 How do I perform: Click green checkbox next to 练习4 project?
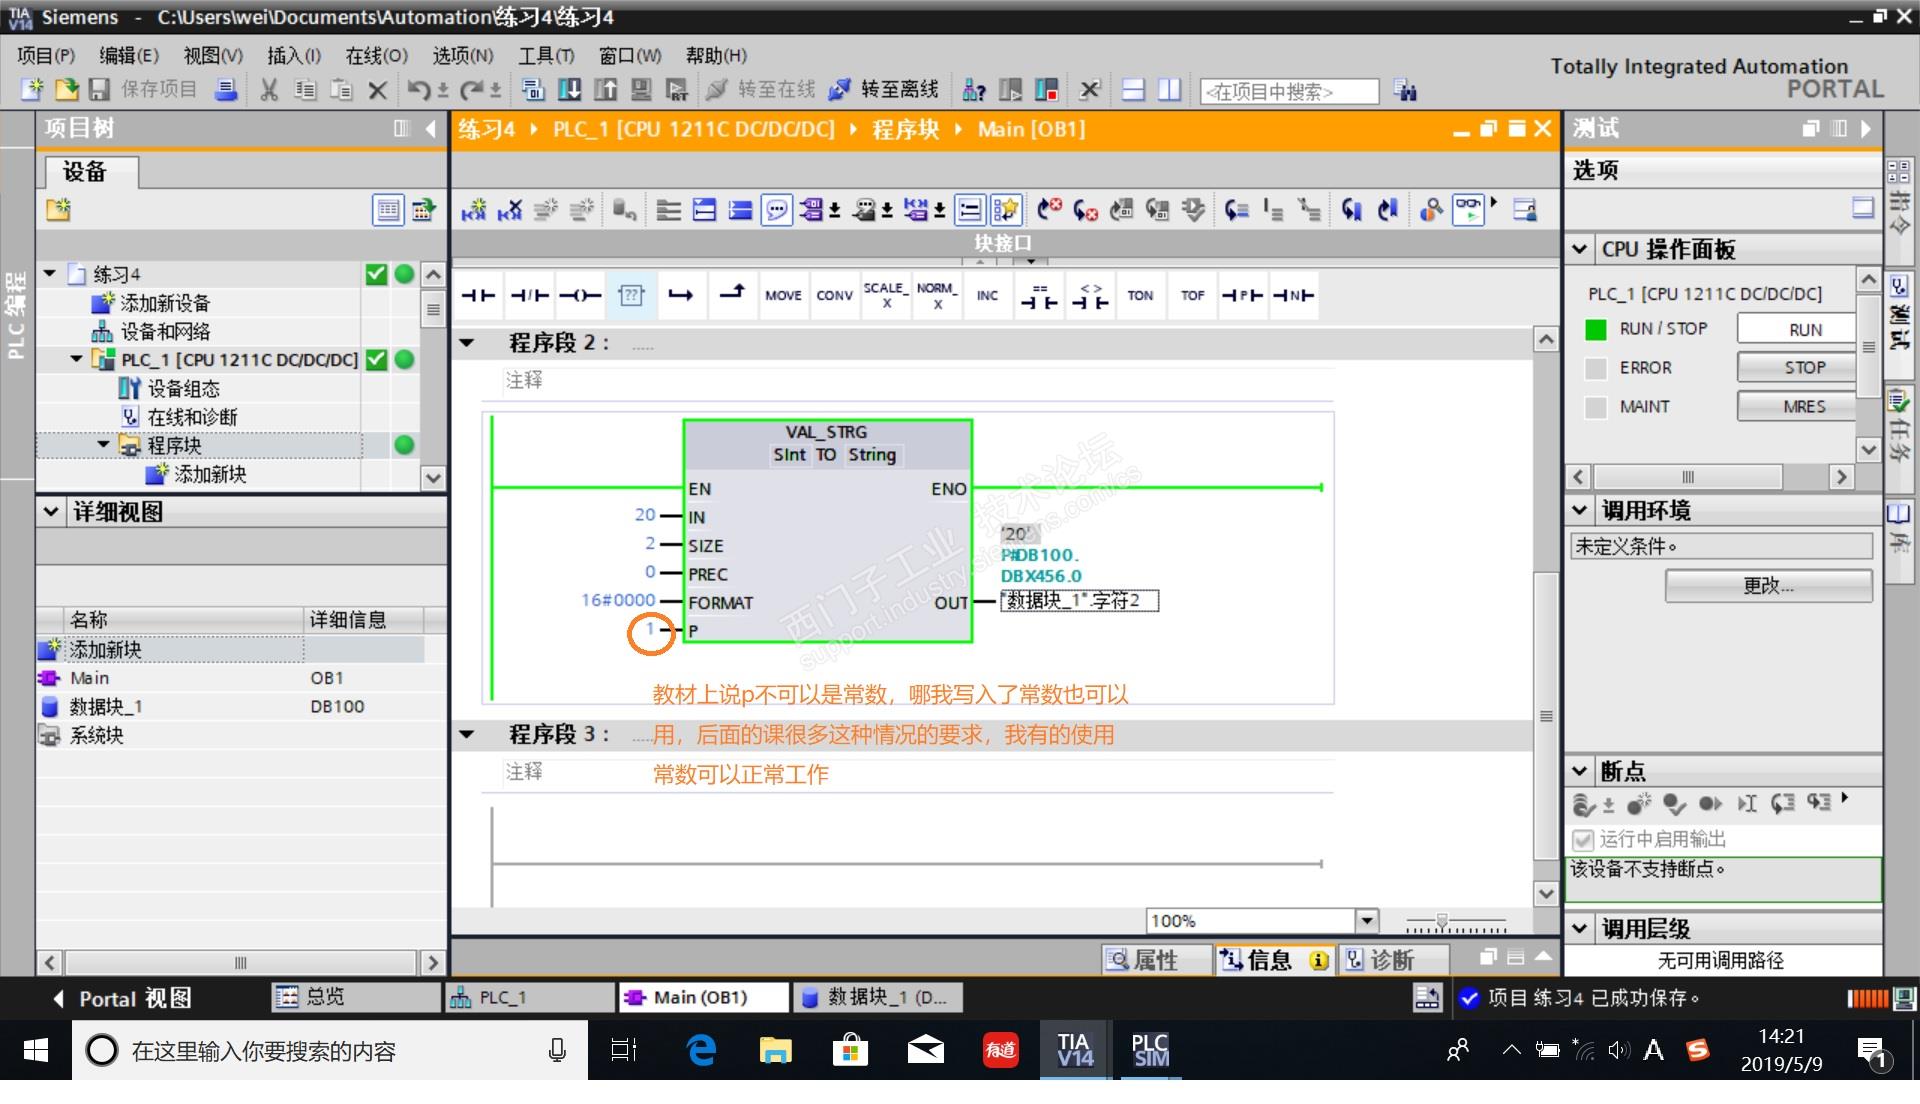click(376, 274)
